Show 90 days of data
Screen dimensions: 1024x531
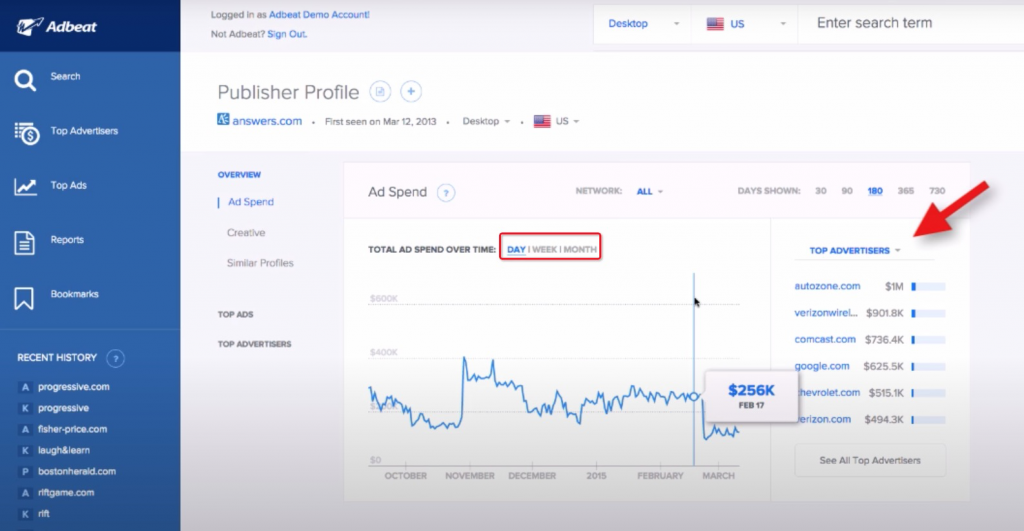pyautogui.click(x=847, y=191)
